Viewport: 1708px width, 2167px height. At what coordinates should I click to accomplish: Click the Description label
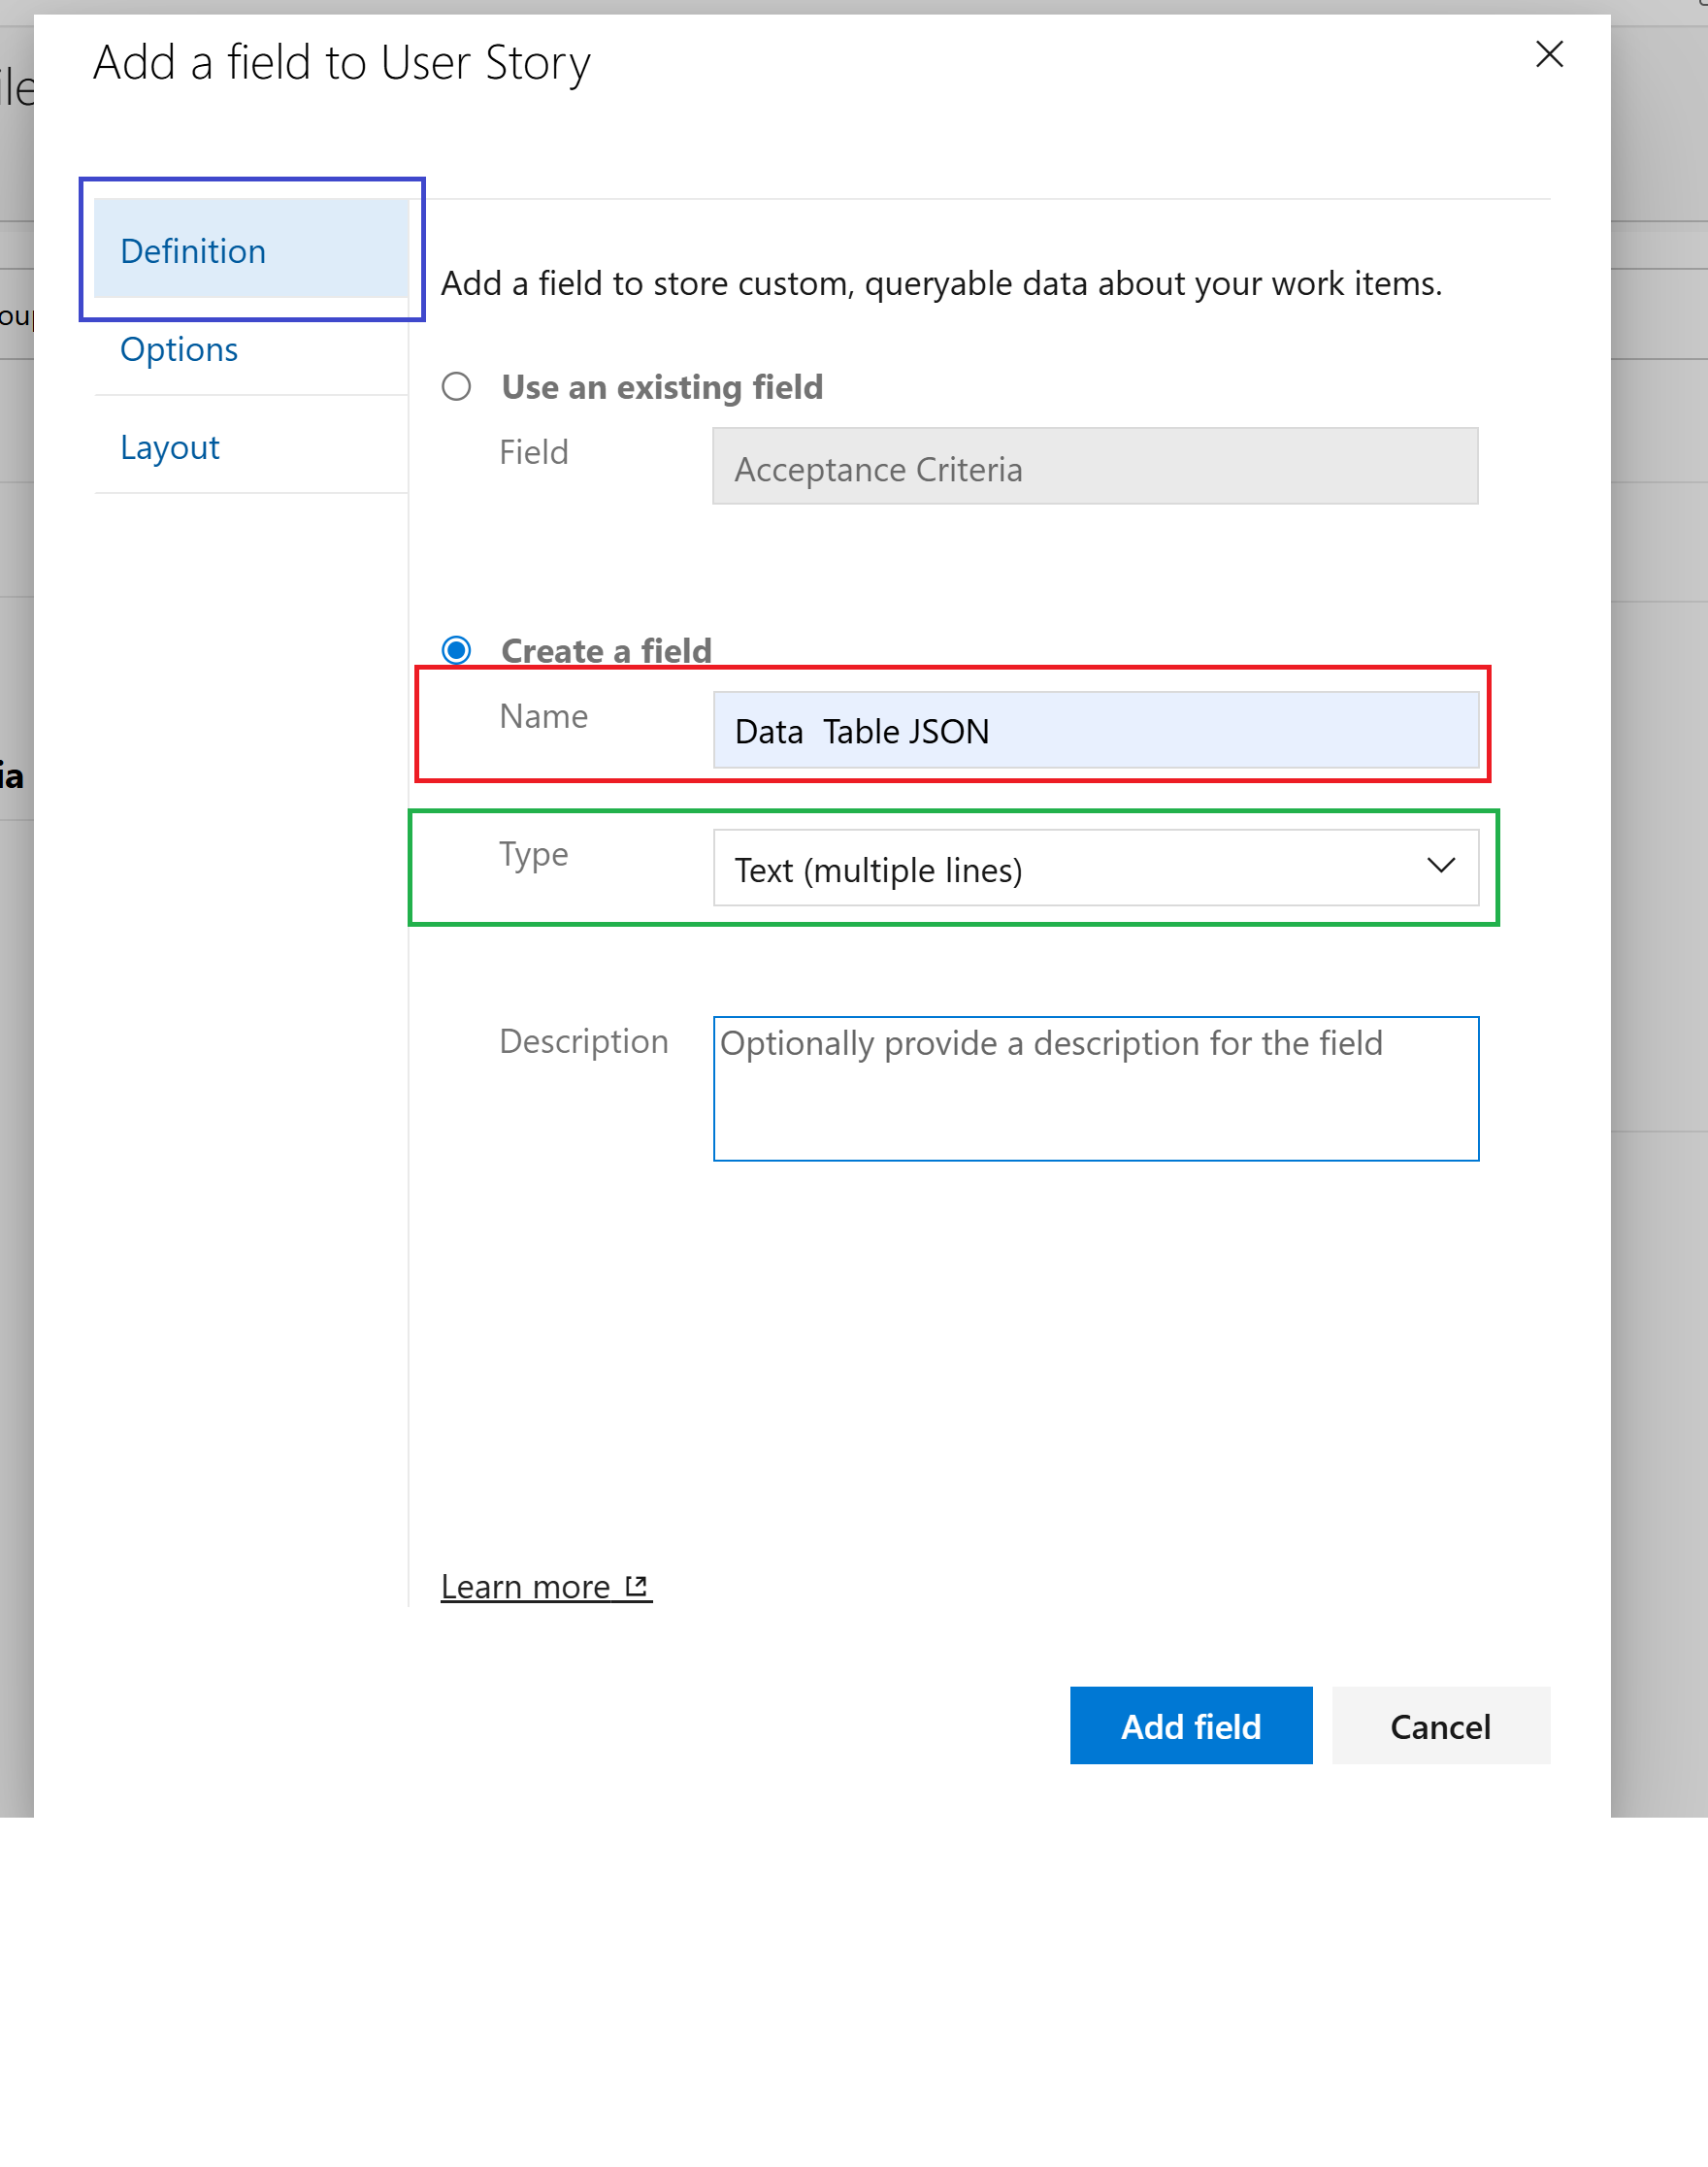coord(583,1041)
